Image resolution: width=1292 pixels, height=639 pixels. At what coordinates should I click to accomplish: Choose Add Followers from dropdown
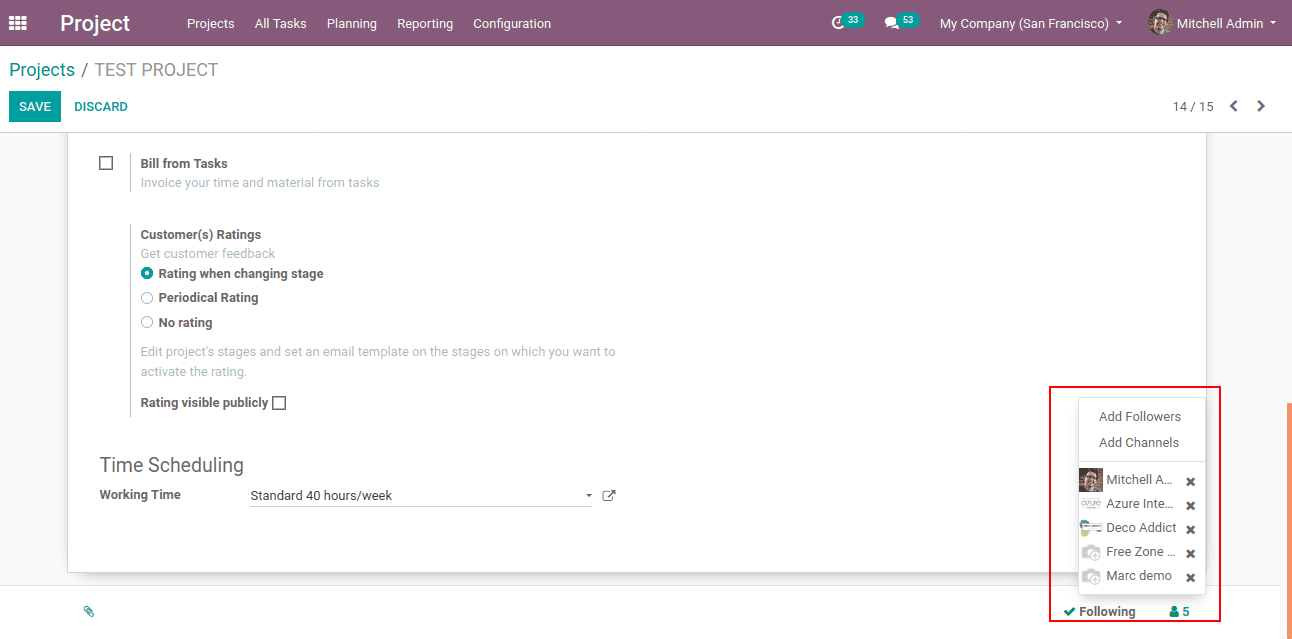[x=1140, y=416]
